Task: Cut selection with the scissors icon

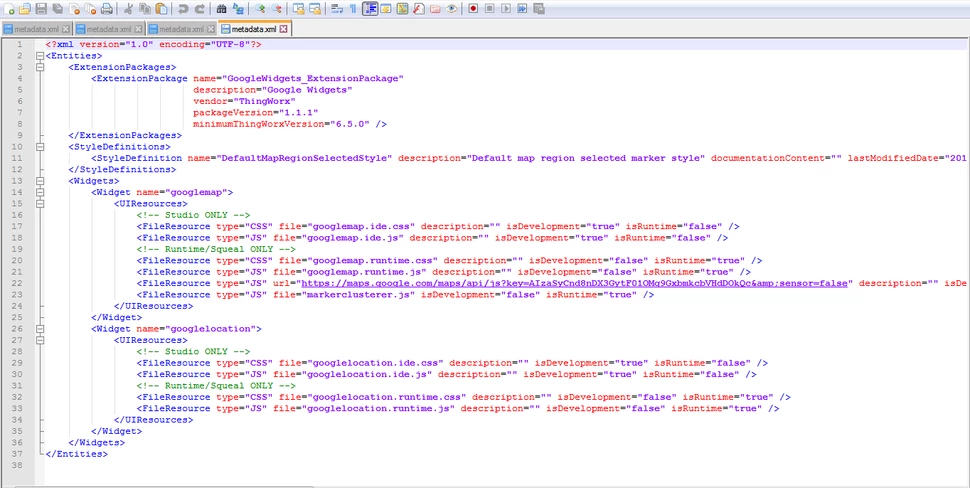Action: point(128,9)
